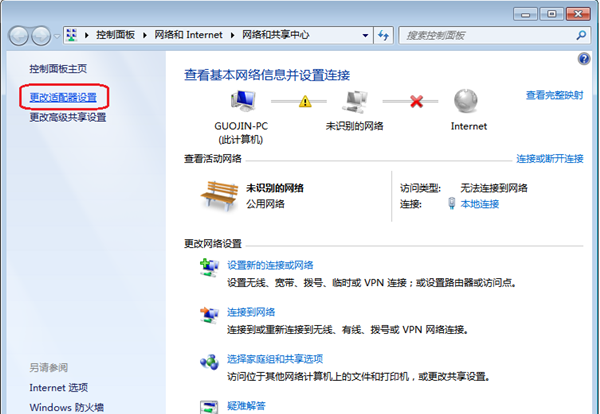Click the Control Panel icon in address bar
Viewport: 600px width, 414px height.
(72, 35)
